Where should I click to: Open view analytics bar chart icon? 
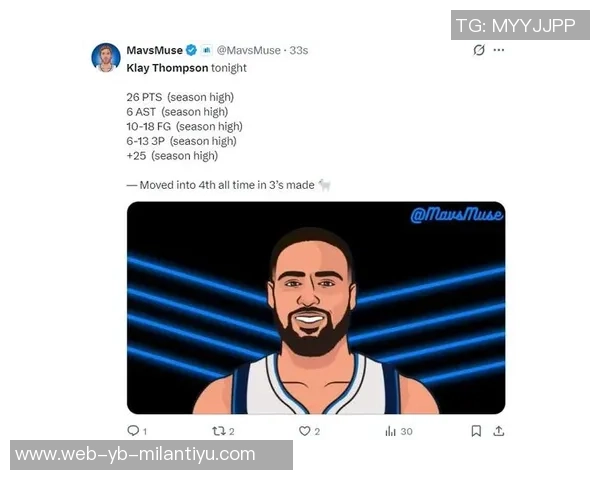pyautogui.click(x=390, y=431)
